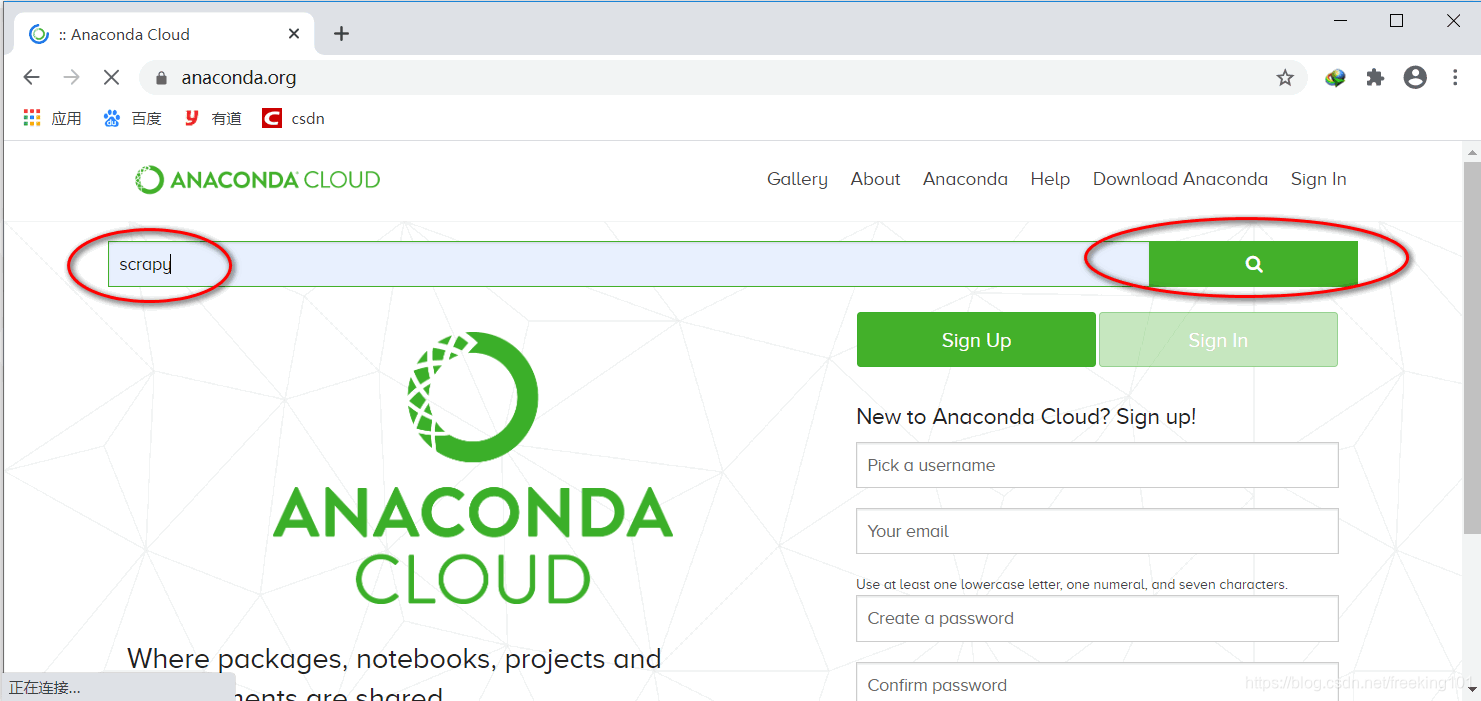View the site lock icon info
Screen dimensions: 1481x701
(162, 78)
